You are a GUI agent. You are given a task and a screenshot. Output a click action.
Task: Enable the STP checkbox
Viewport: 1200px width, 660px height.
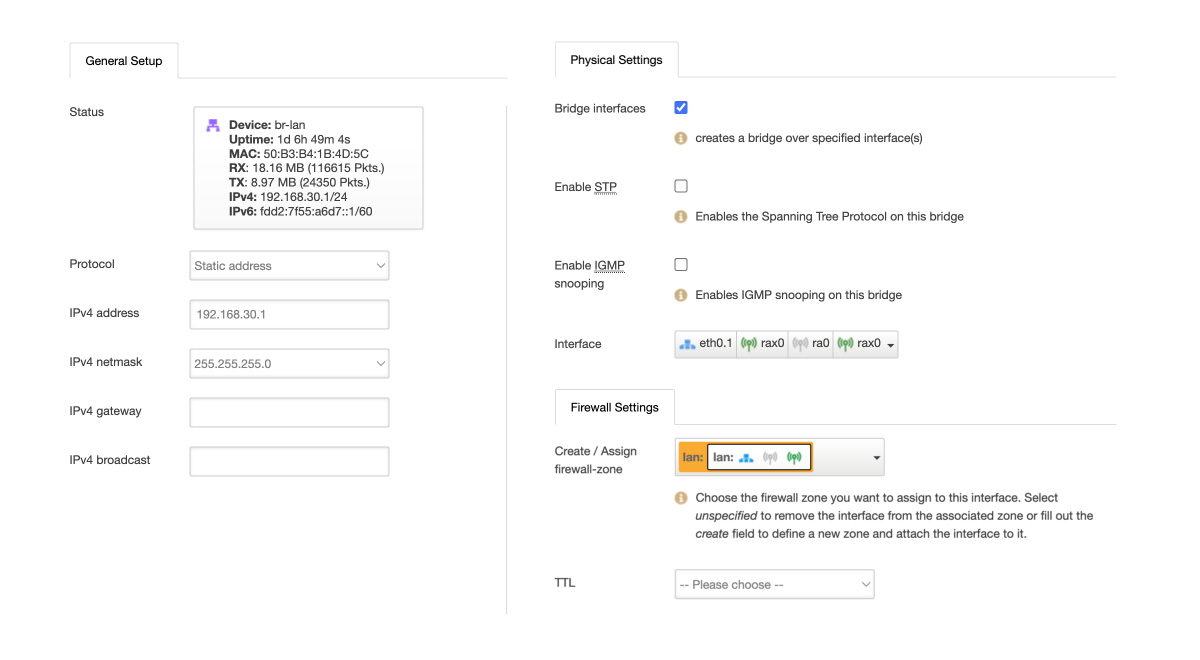click(x=681, y=186)
